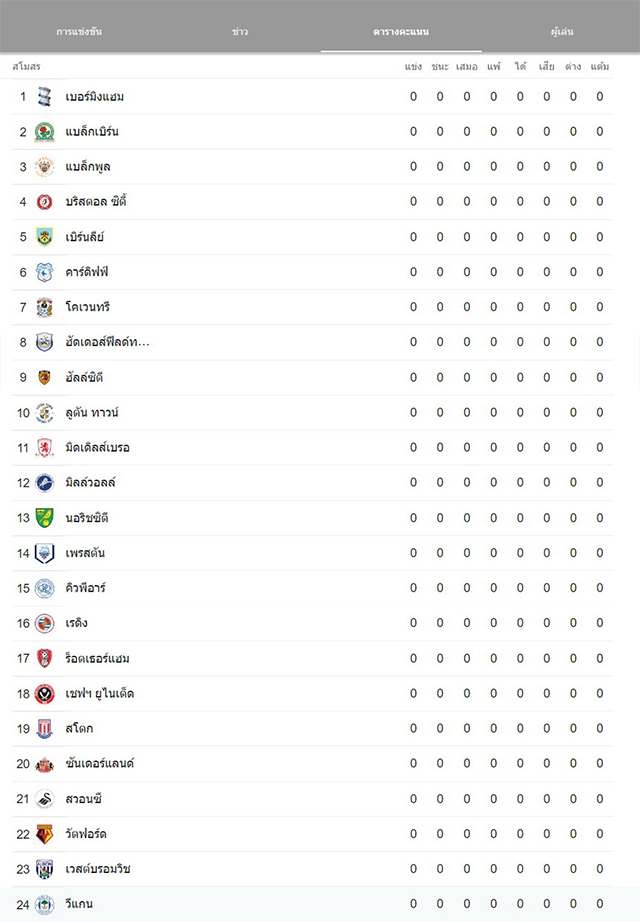This screenshot has width=640, height=923.
Task: Click the Blackburn Rovers crest icon
Action: pos(44,132)
